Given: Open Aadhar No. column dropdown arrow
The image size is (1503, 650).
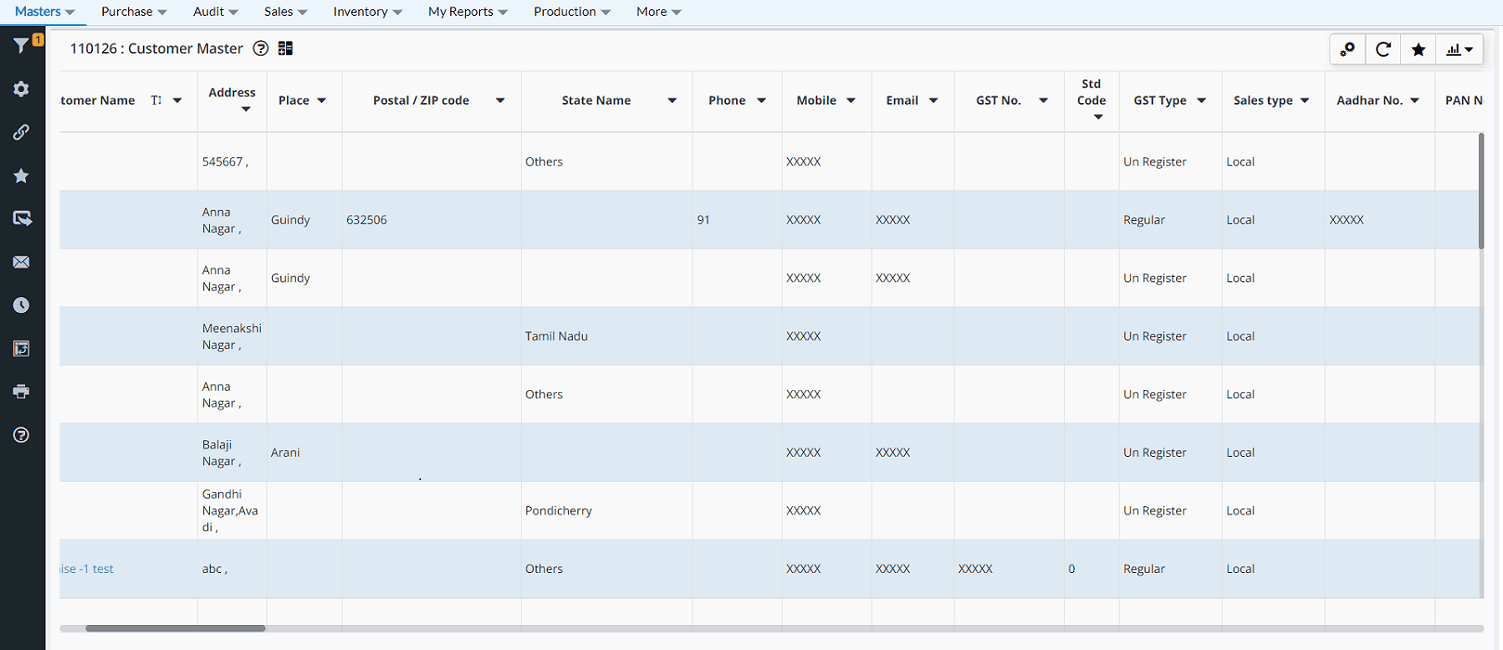Looking at the screenshot, I should coord(1415,101).
